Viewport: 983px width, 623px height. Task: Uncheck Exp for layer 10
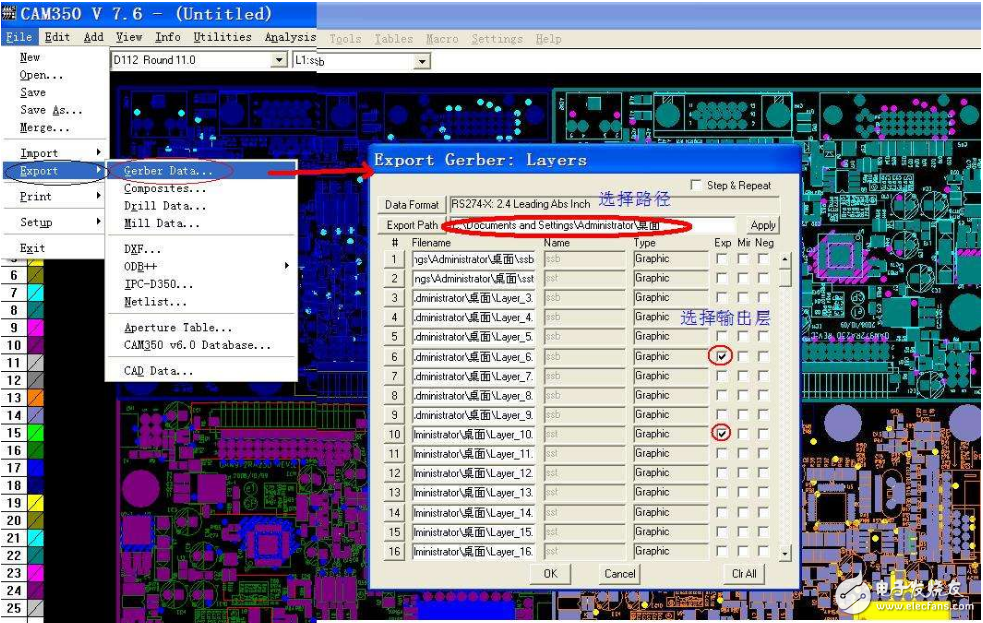point(721,434)
